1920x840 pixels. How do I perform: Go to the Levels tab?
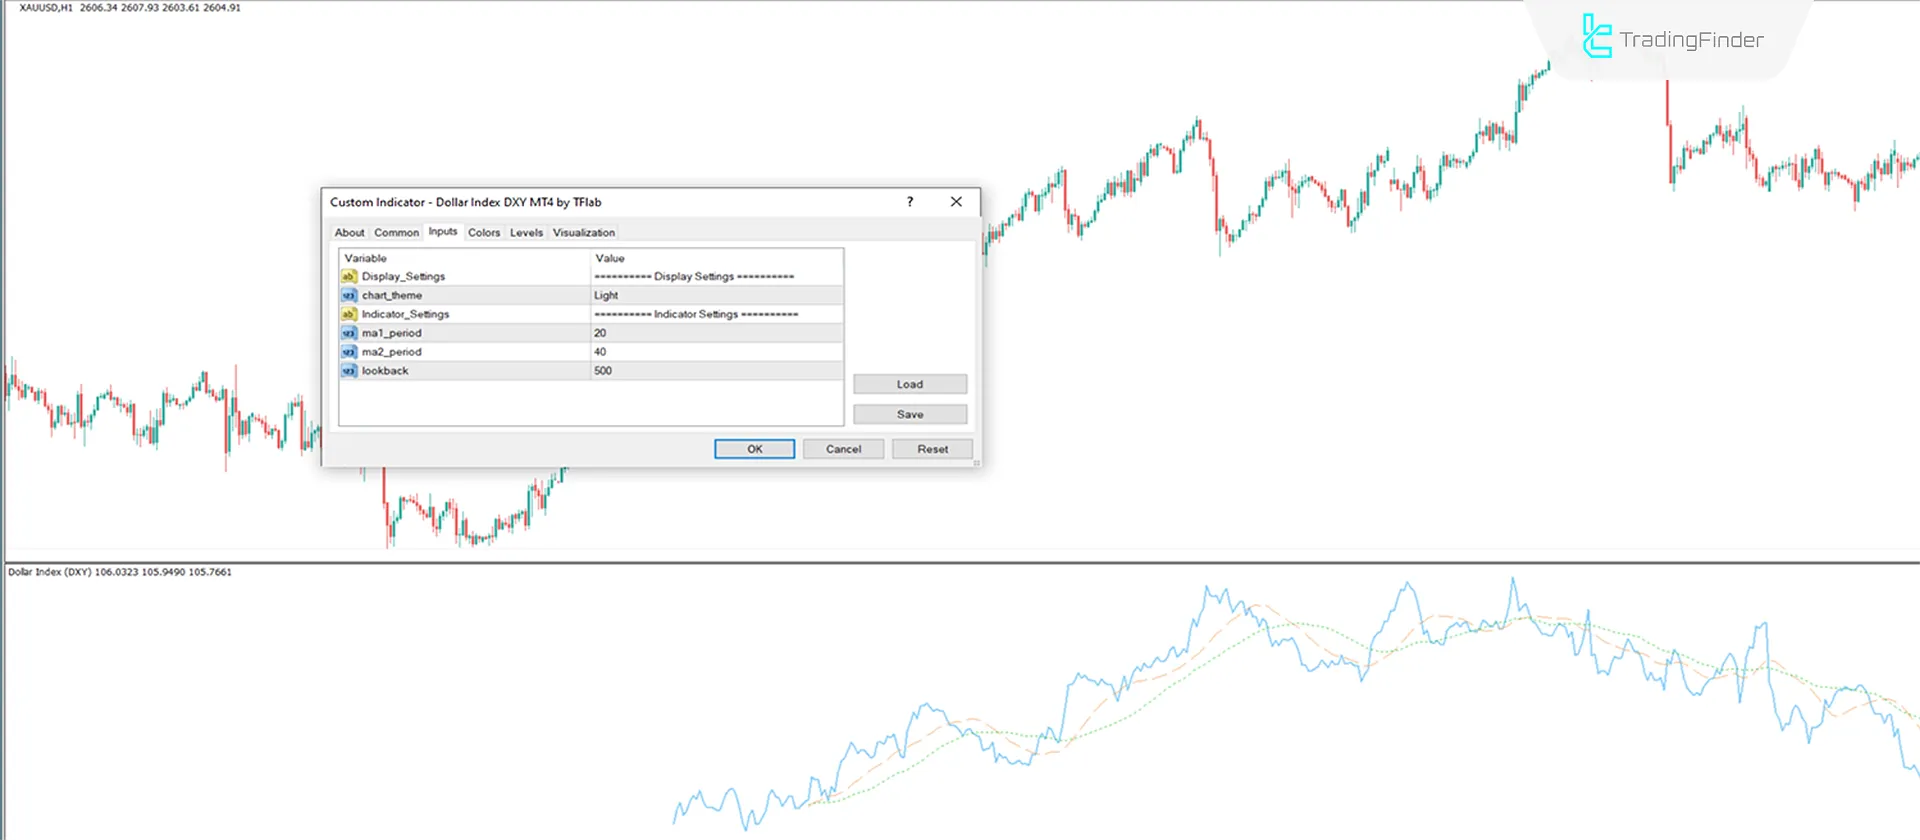click(x=526, y=233)
